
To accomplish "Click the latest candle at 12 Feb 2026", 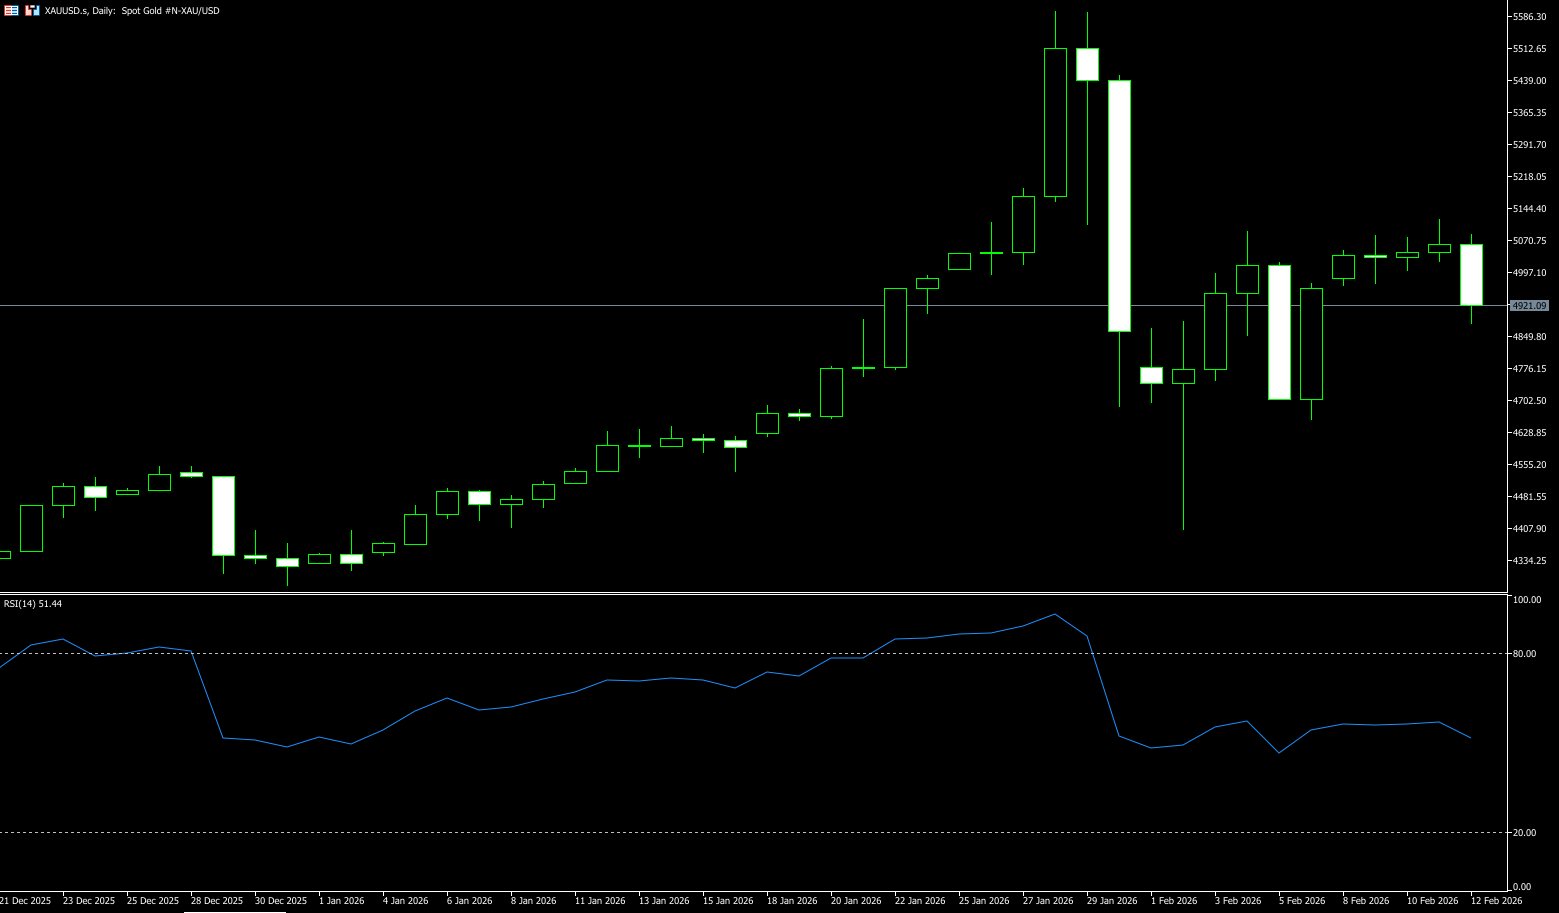I will [x=1471, y=275].
